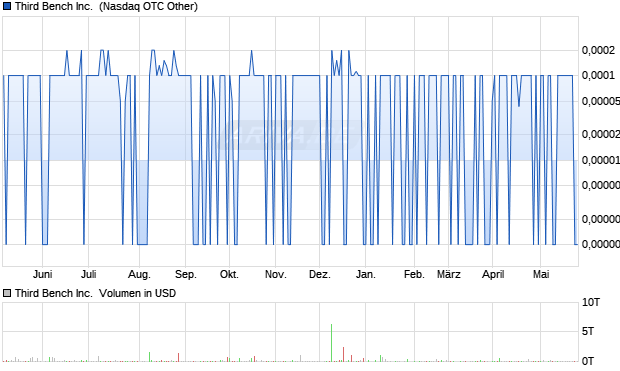
Task: Click the green volume bar at start of August
Action: pos(149,357)
